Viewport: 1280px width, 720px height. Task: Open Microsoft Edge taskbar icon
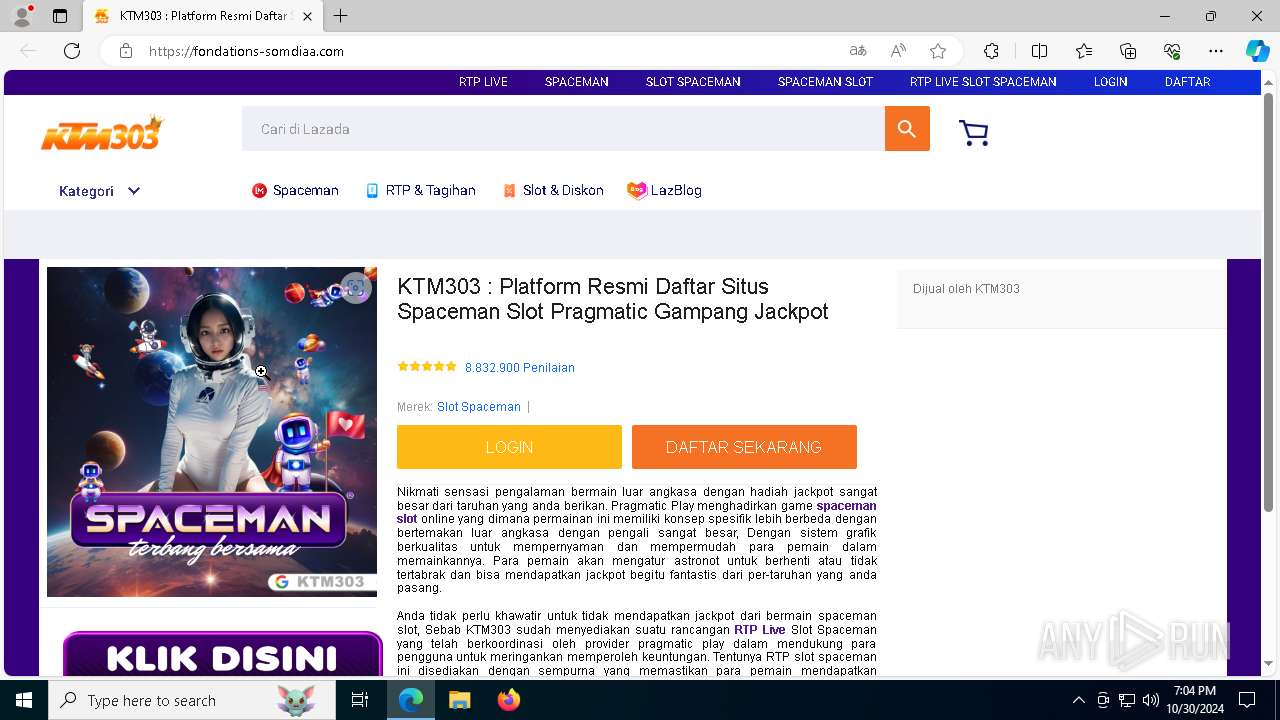pyautogui.click(x=411, y=700)
